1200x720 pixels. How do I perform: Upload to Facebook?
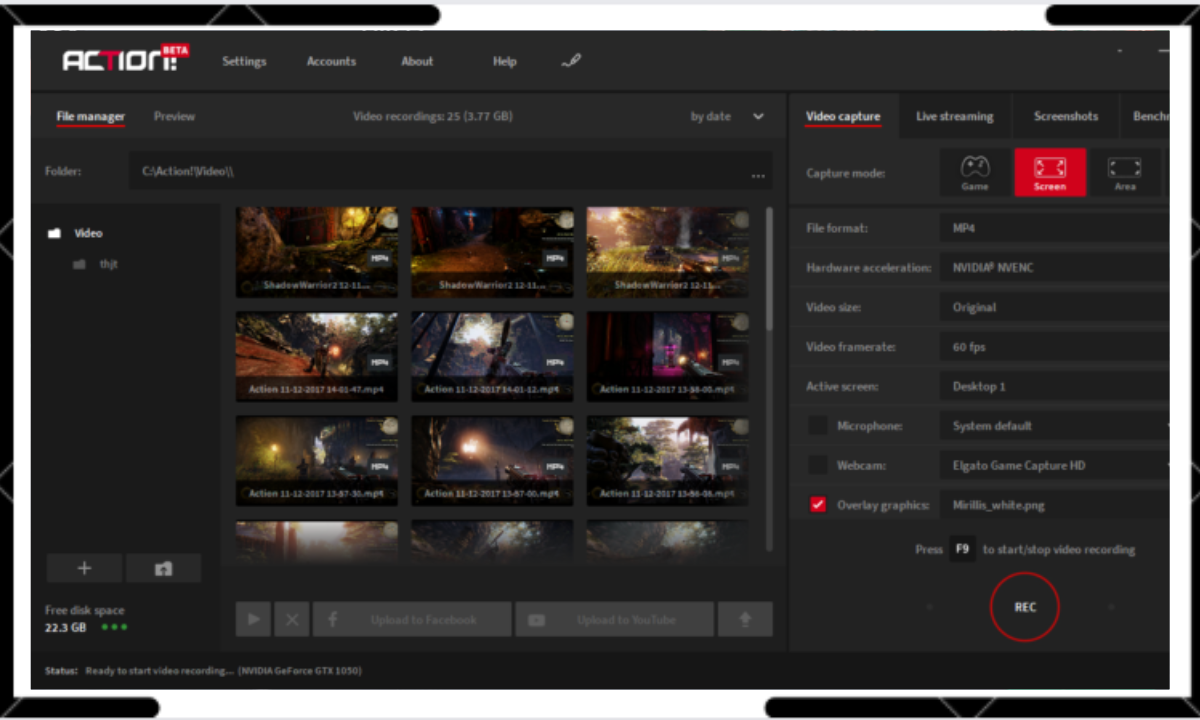(x=412, y=620)
